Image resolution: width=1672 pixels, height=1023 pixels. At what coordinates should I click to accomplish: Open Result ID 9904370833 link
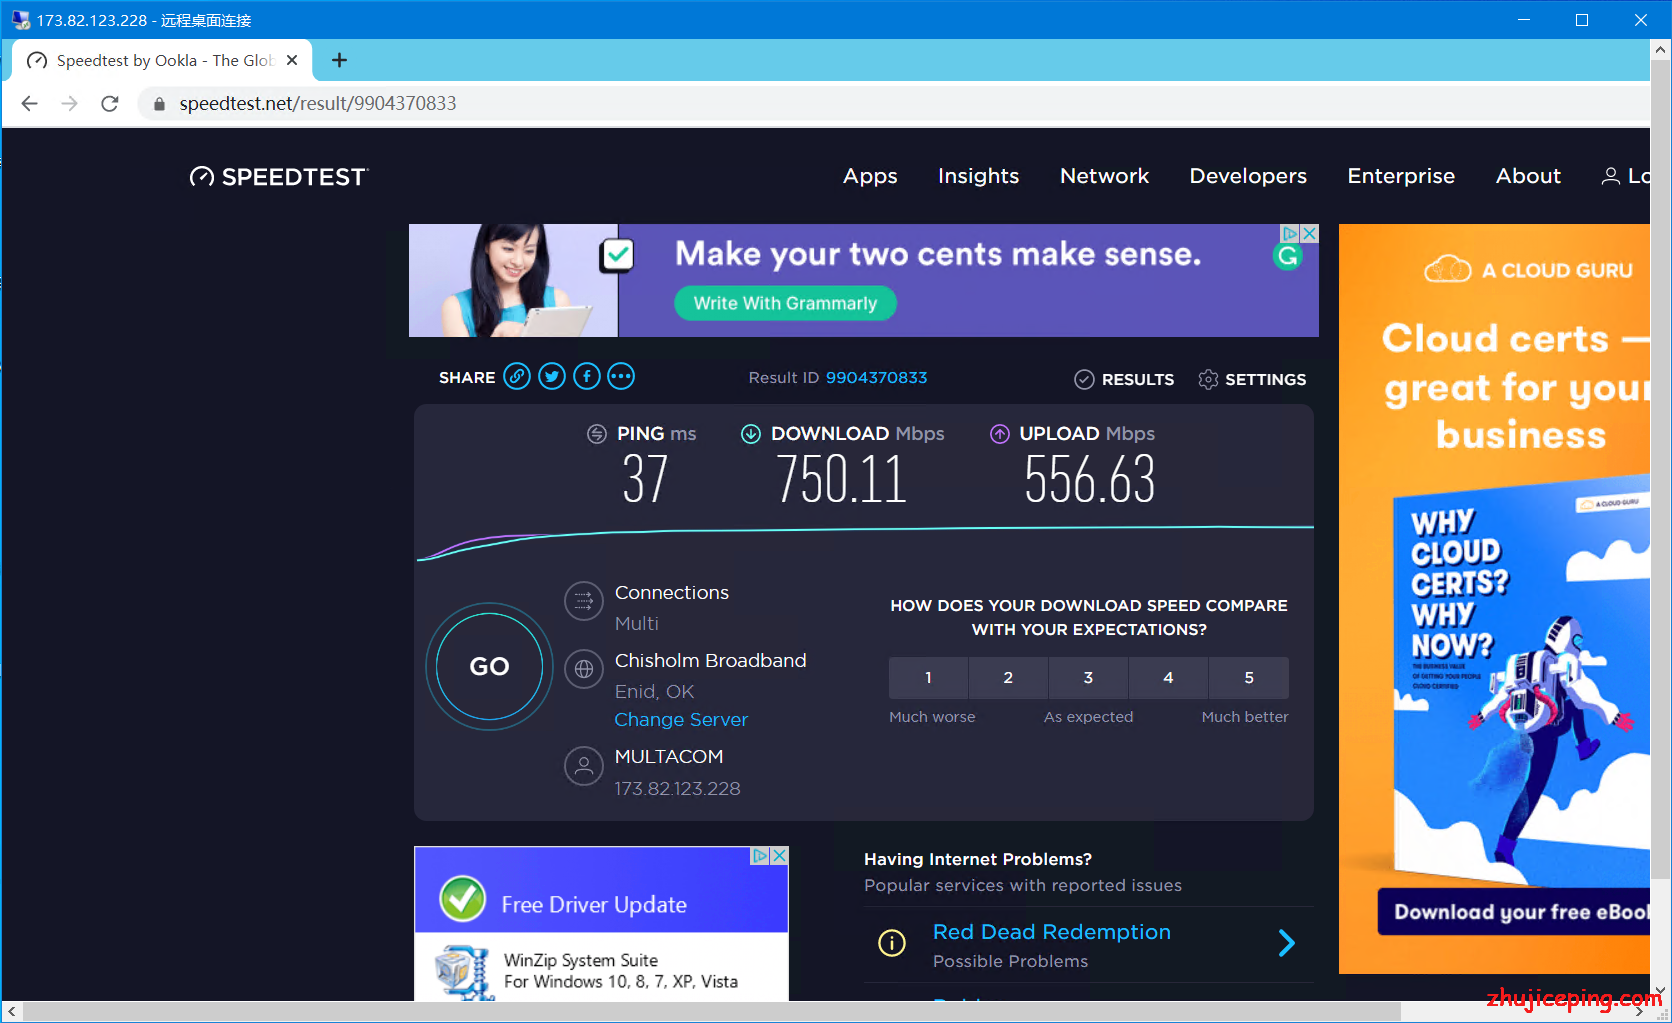coord(876,378)
